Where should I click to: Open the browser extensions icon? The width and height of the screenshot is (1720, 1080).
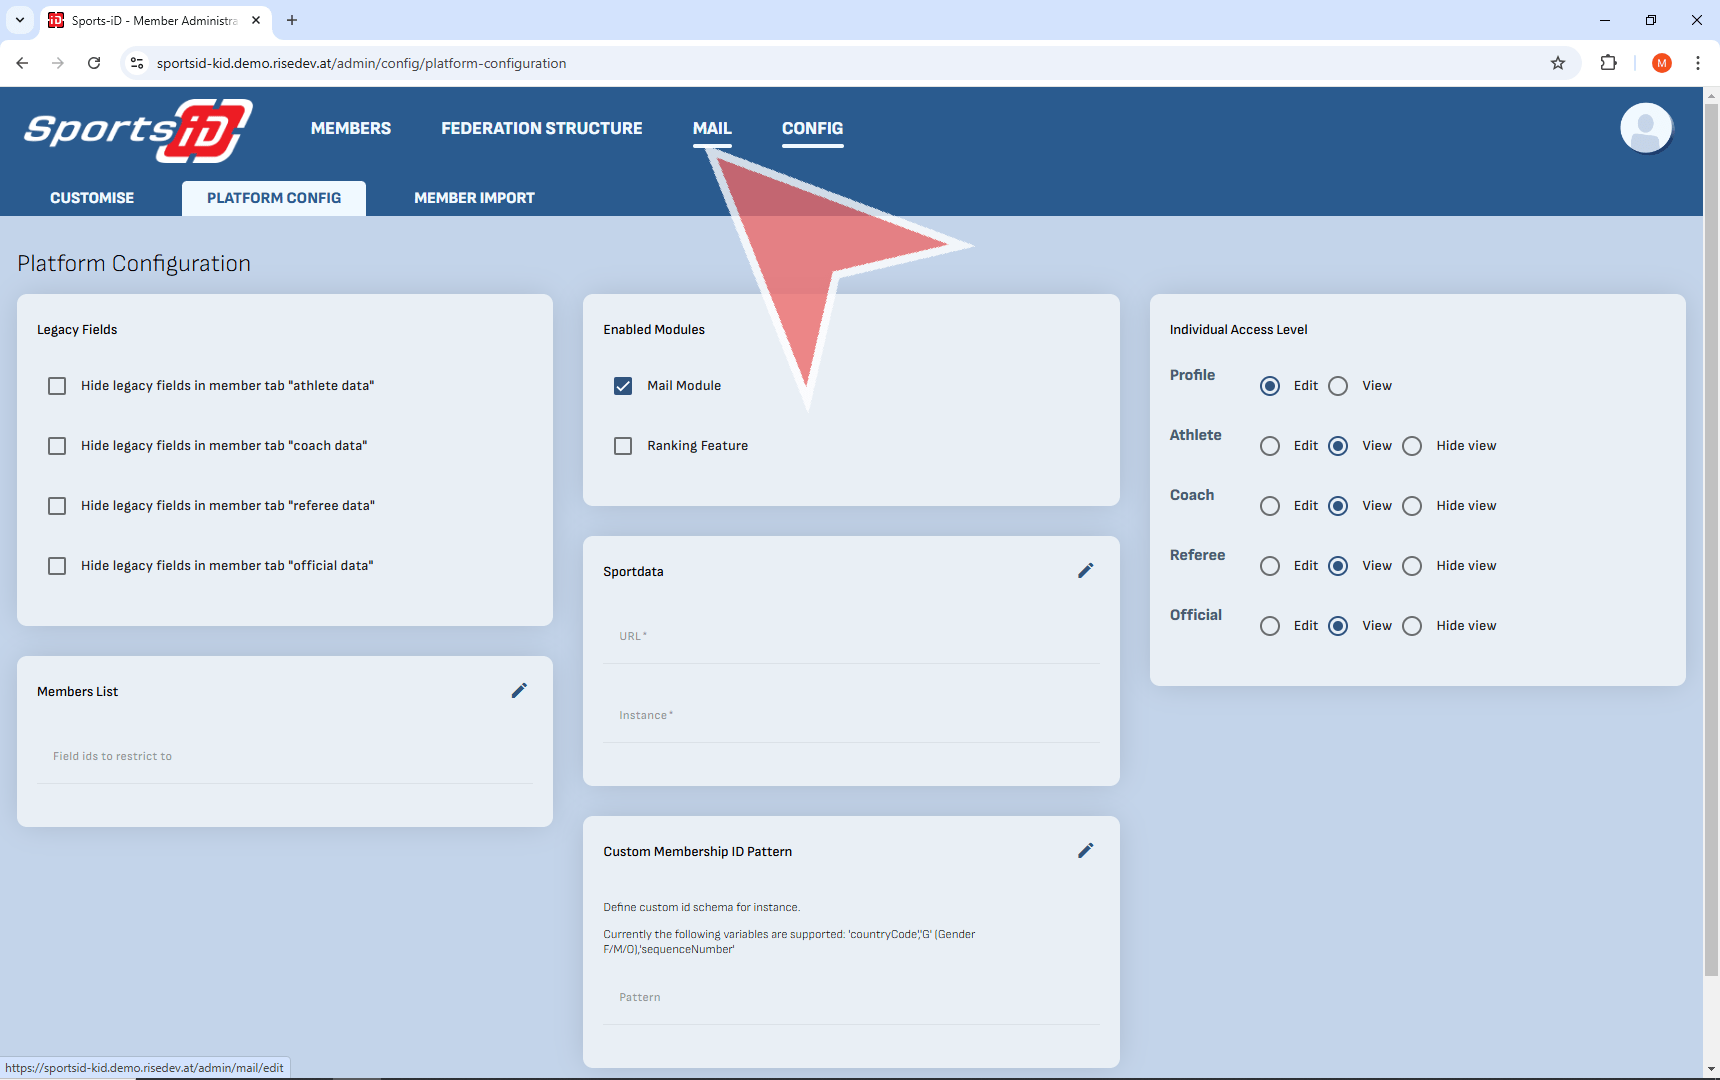(x=1608, y=63)
